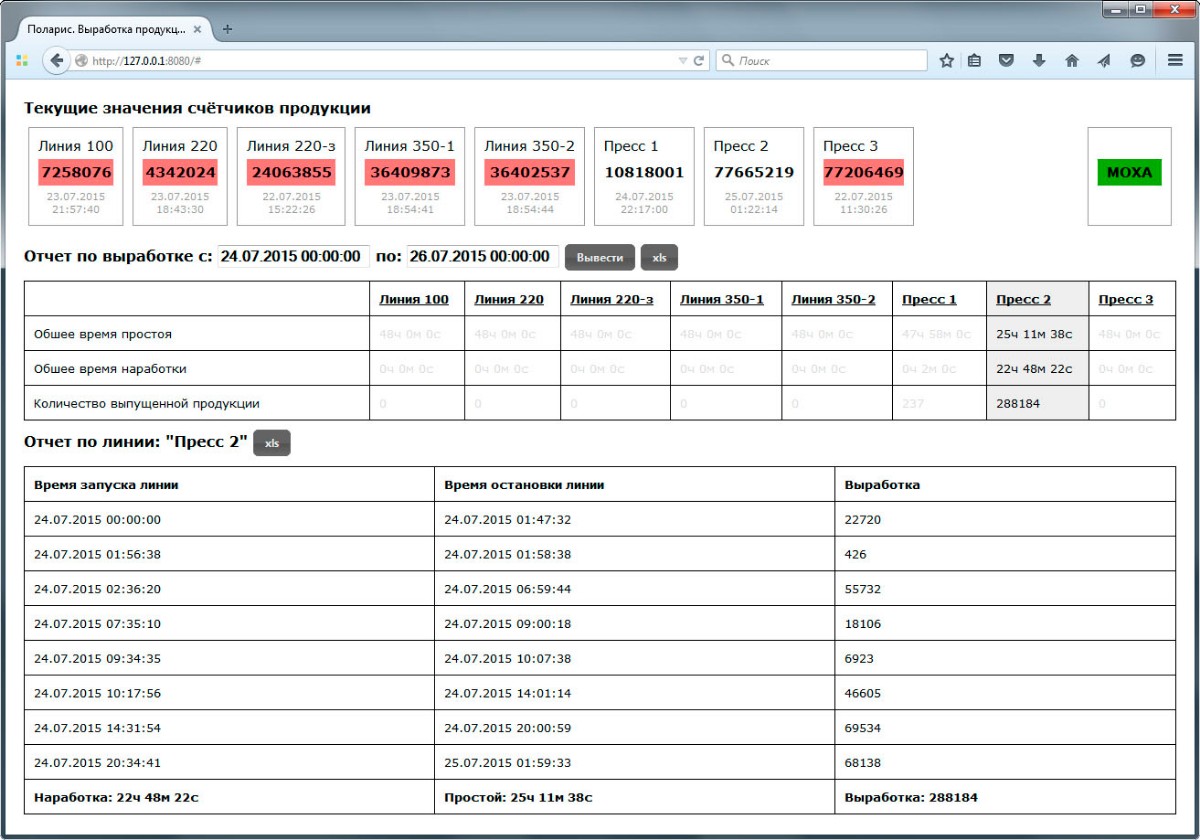
Task: Open Пресс 3 column header link
Action: [x=1126, y=299]
